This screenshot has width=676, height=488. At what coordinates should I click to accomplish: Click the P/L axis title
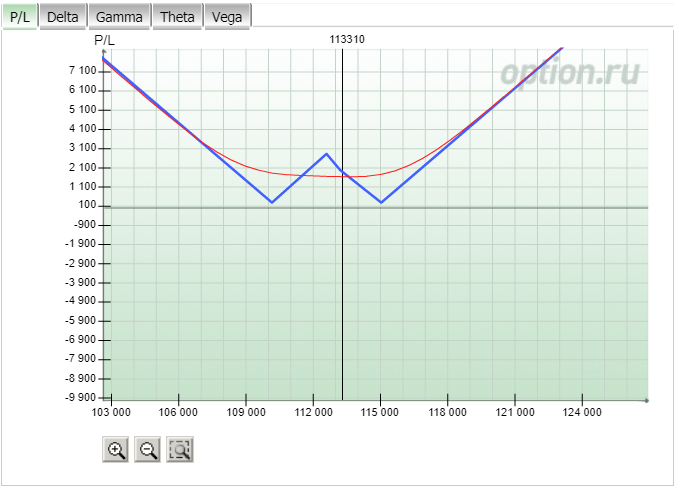(104, 41)
